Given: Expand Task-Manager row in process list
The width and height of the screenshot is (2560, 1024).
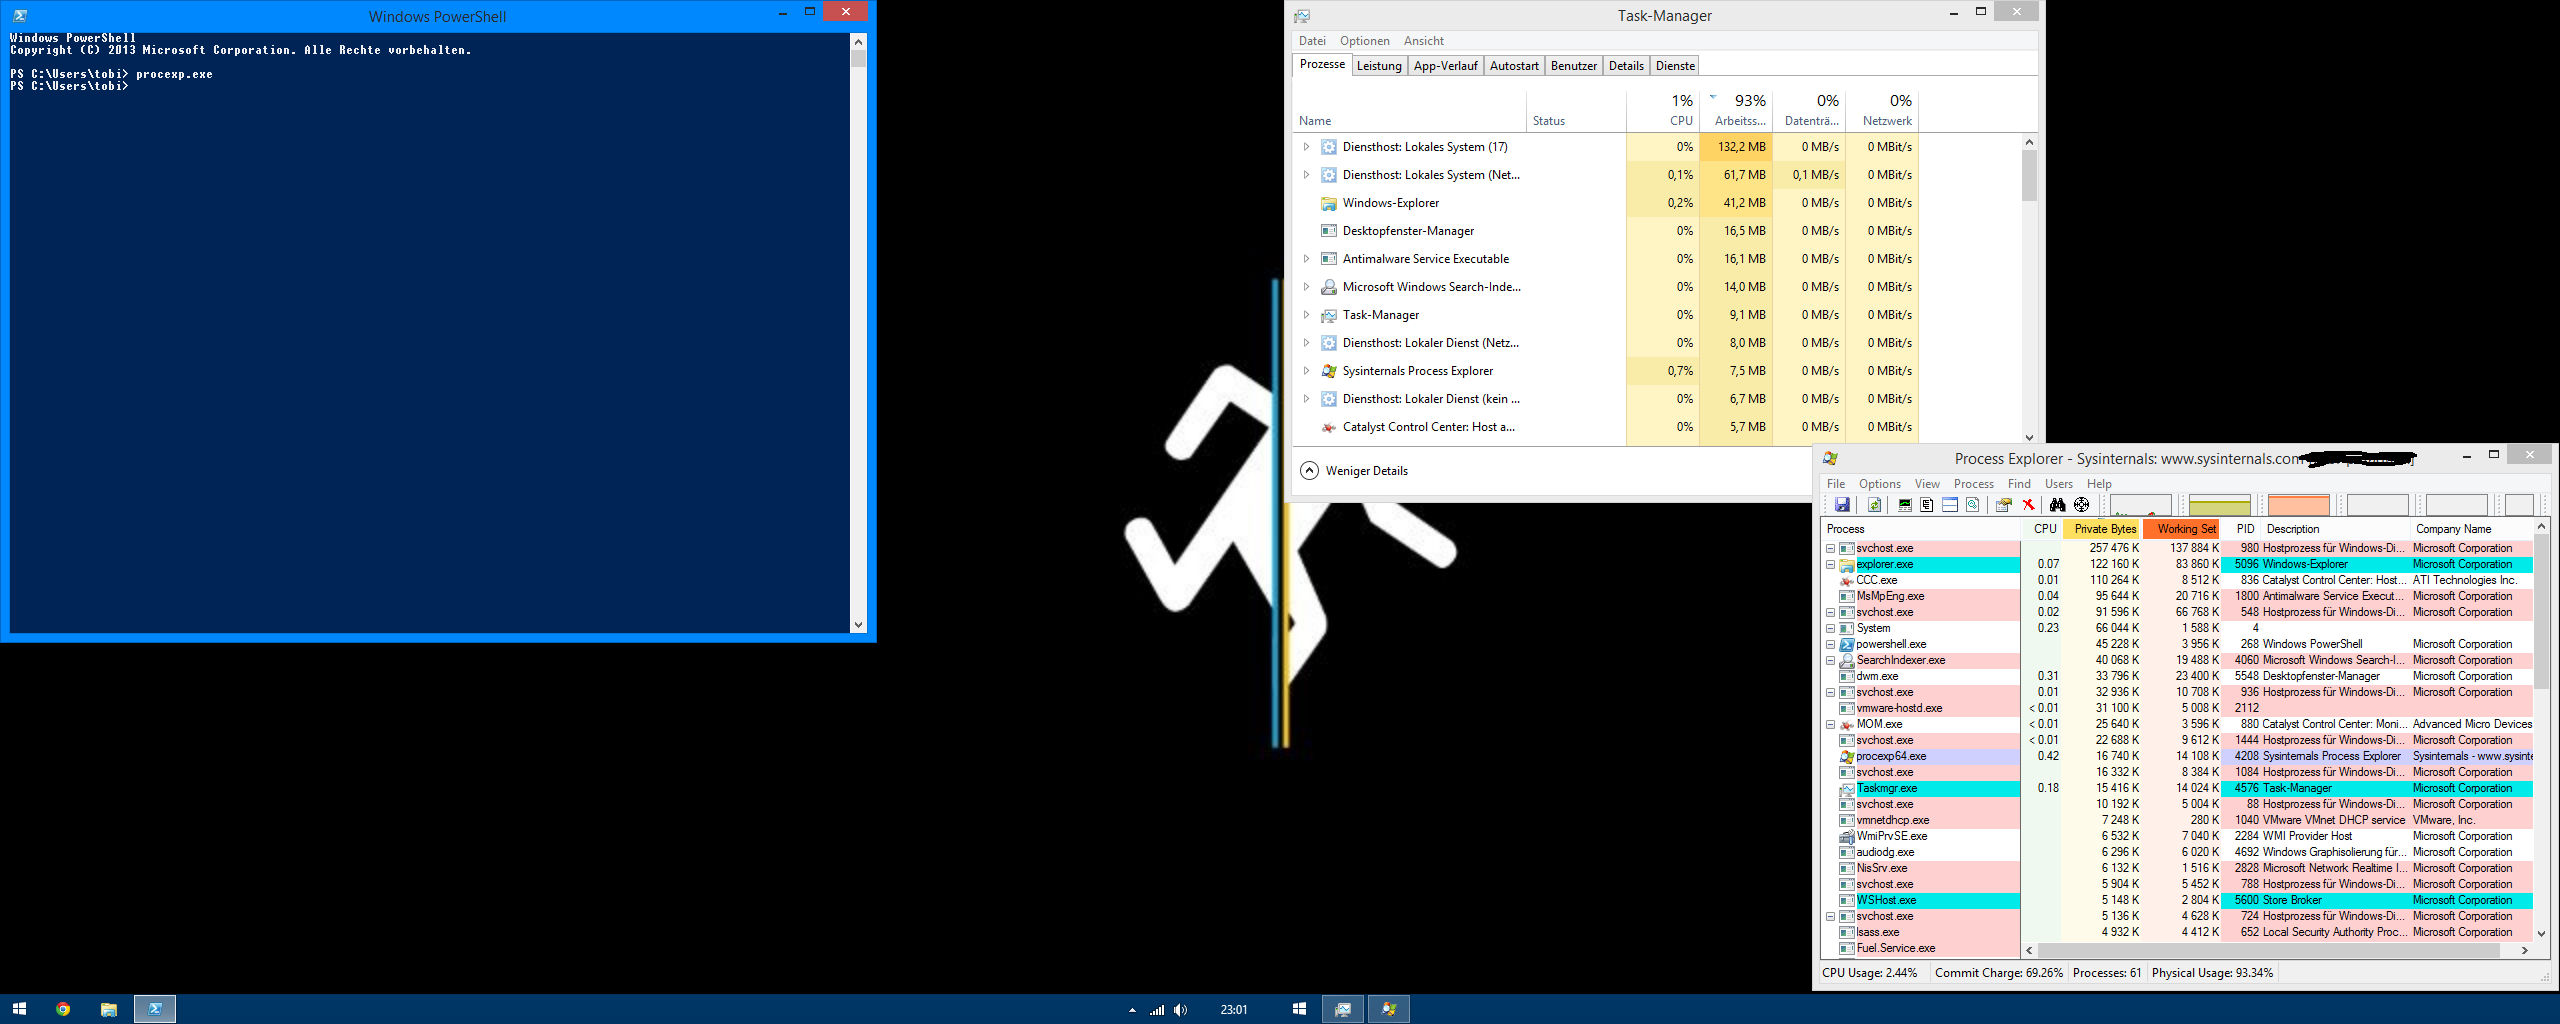Looking at the screenshot, I should tap(1306, 315).
